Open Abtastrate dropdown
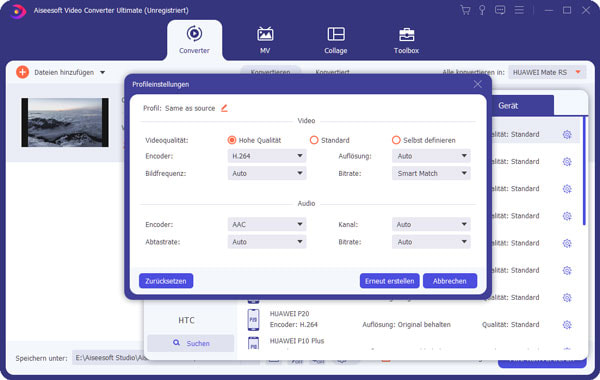 click(267, 242)
